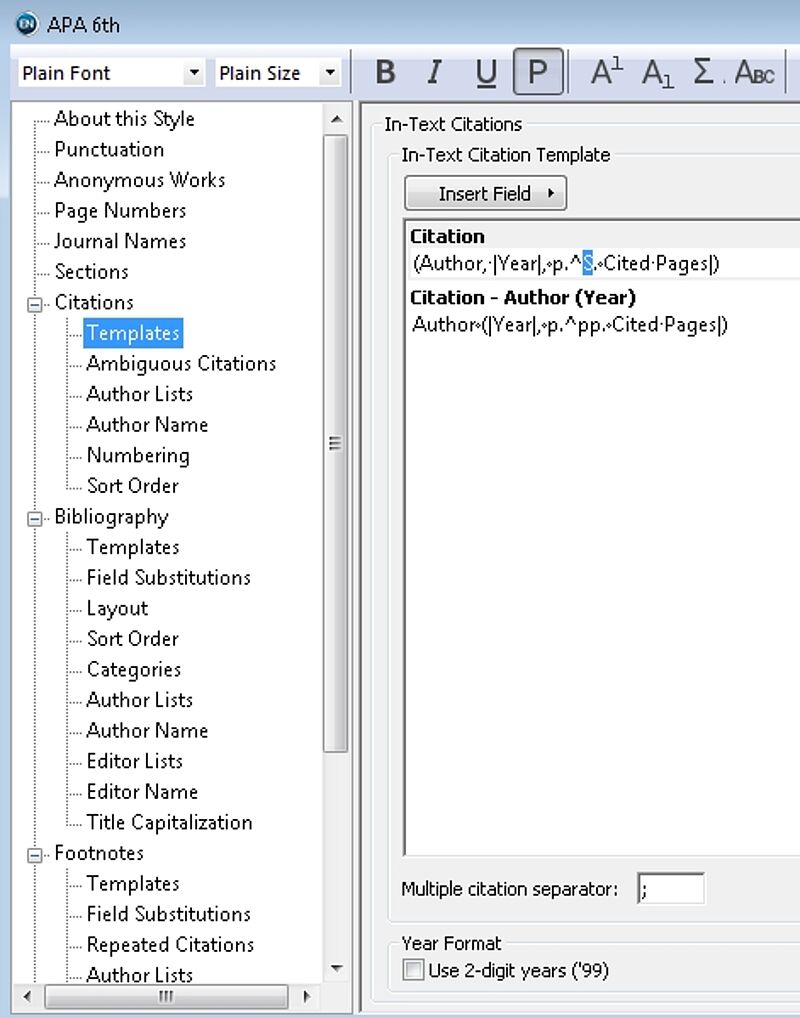The height and width of the screenshot is (1018, 800).
Task: Toggle Italic formatting icon
Action: coord(434,72)
